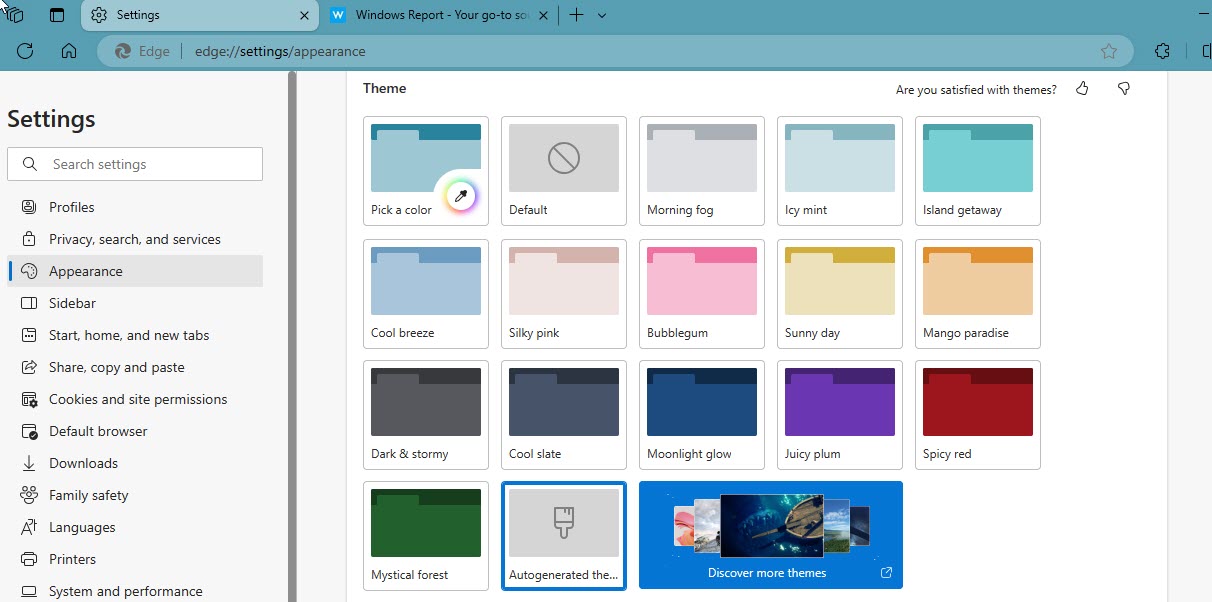Open Privacy, search, and services section
The width and height of the screenshot is (1212, 602).
(135, 239)
